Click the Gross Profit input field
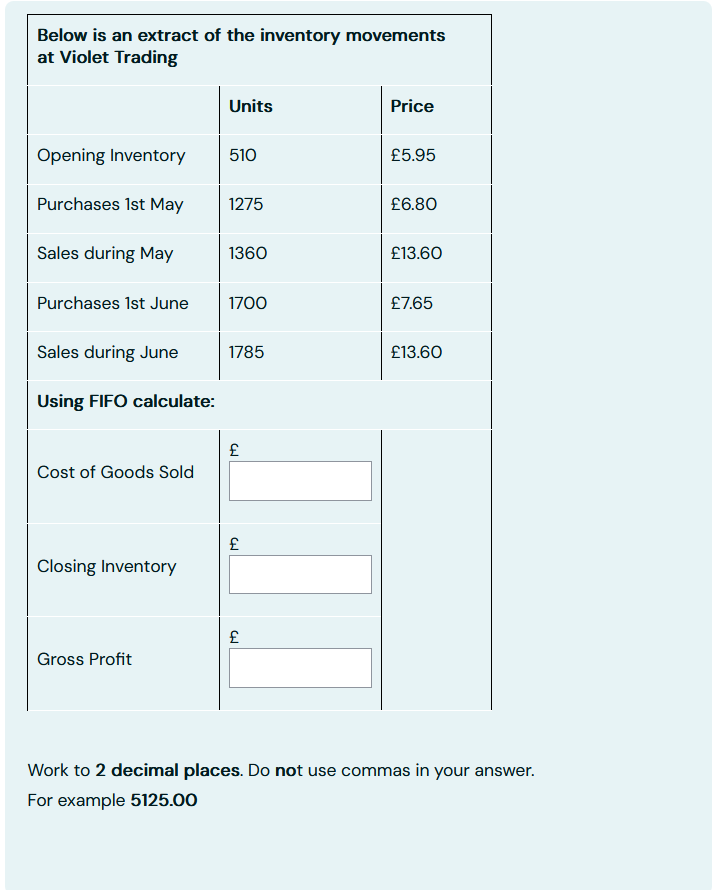The width and height of the screenshot is (715, 890). click(299, 667)
